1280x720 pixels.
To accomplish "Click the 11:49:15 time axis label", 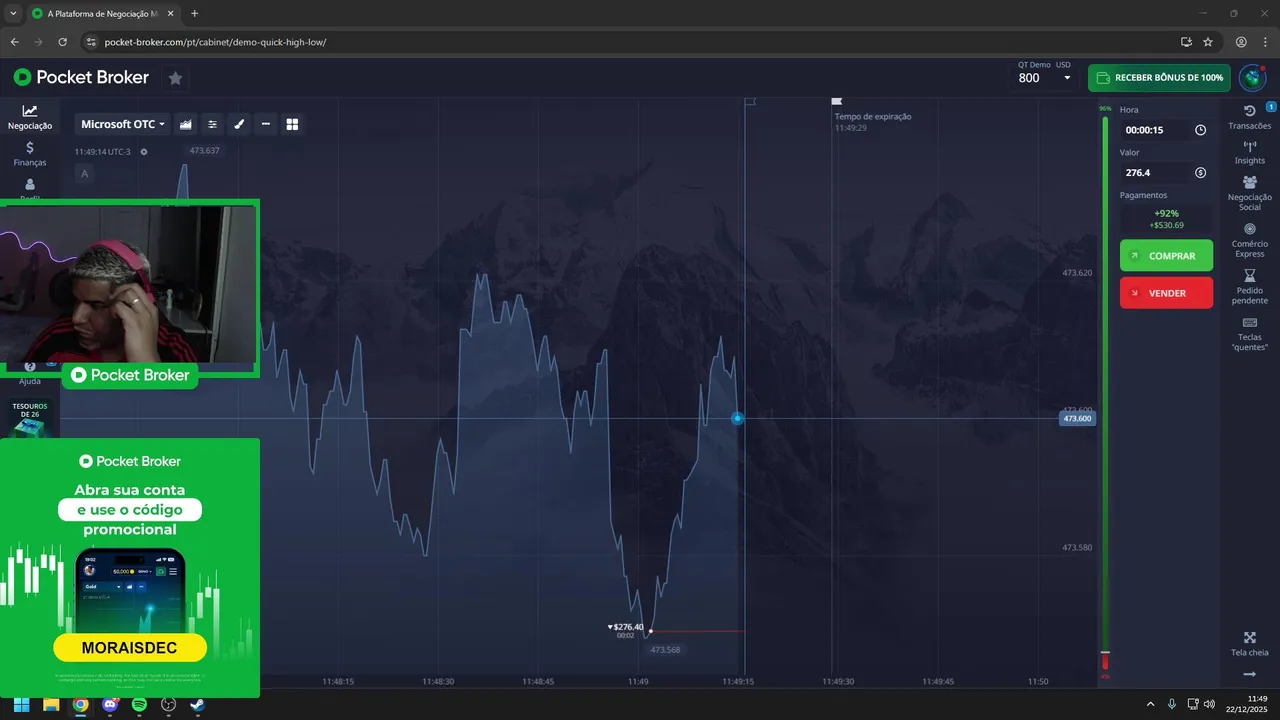I will tap(738, 681).
